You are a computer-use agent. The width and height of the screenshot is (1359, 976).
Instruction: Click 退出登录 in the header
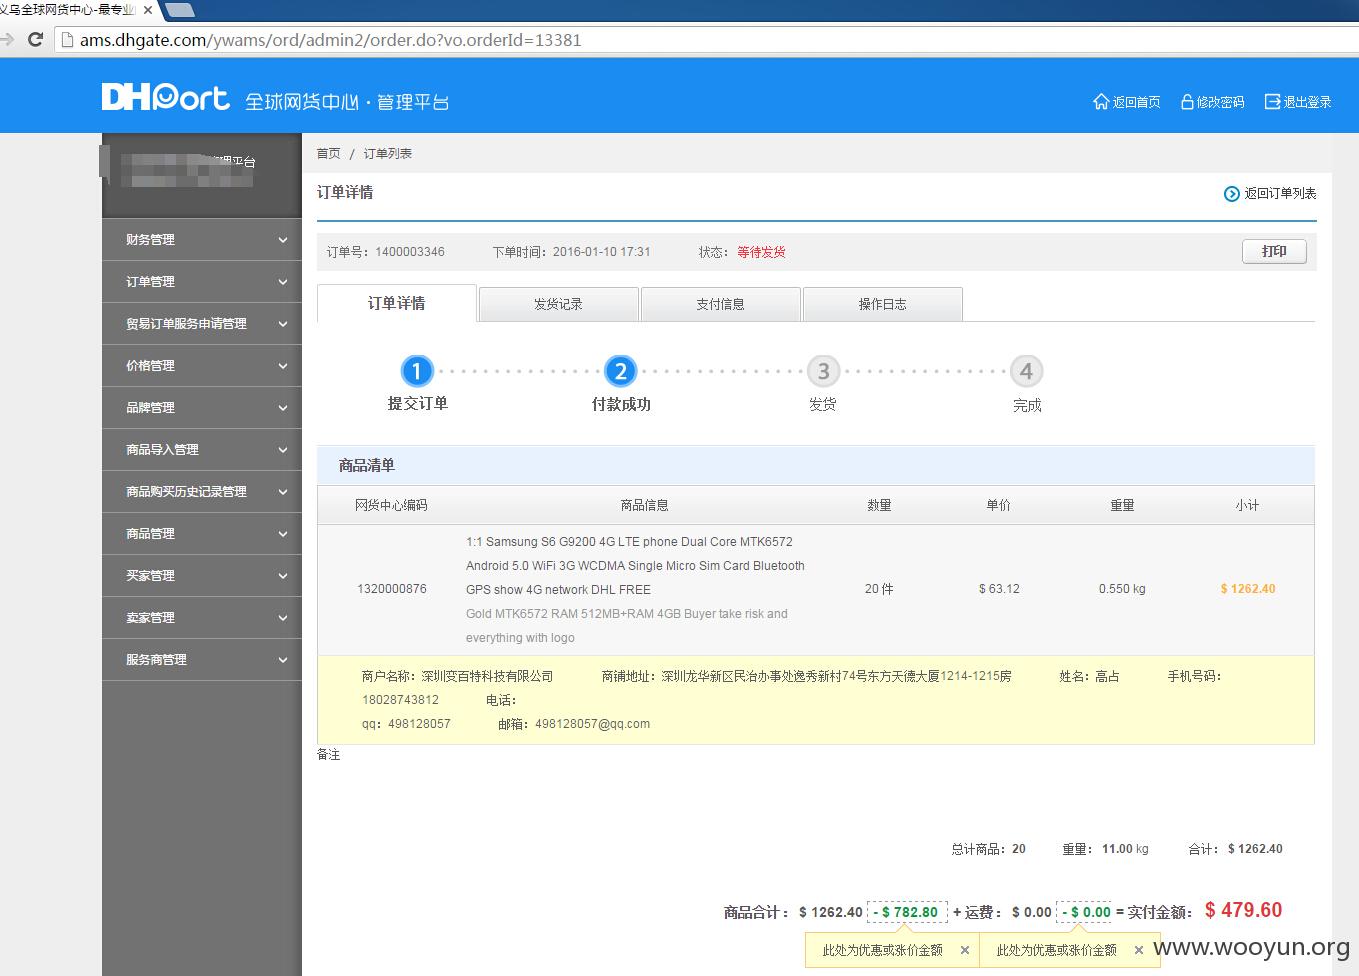coord(1307,102)
